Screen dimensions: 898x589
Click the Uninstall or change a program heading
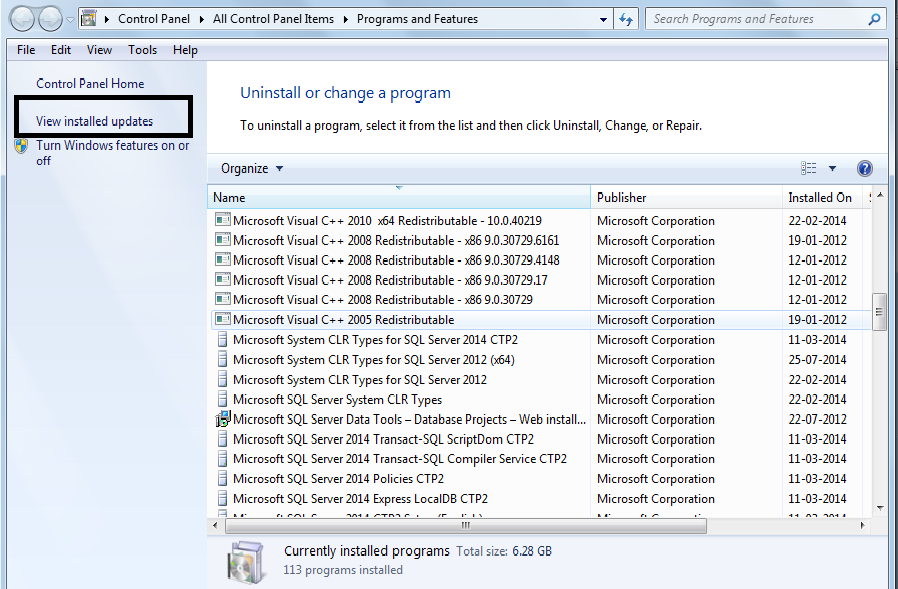click(345, 93)
